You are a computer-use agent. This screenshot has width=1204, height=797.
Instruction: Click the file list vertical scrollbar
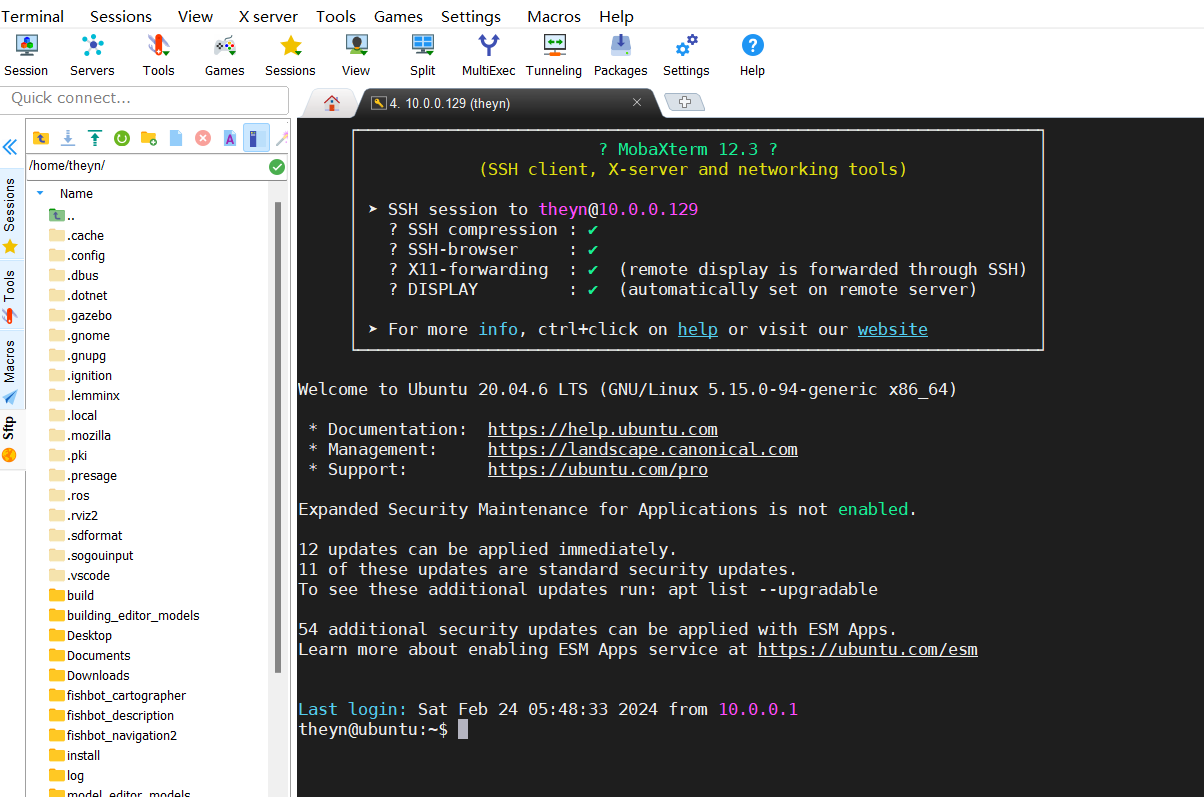[278, 436]
